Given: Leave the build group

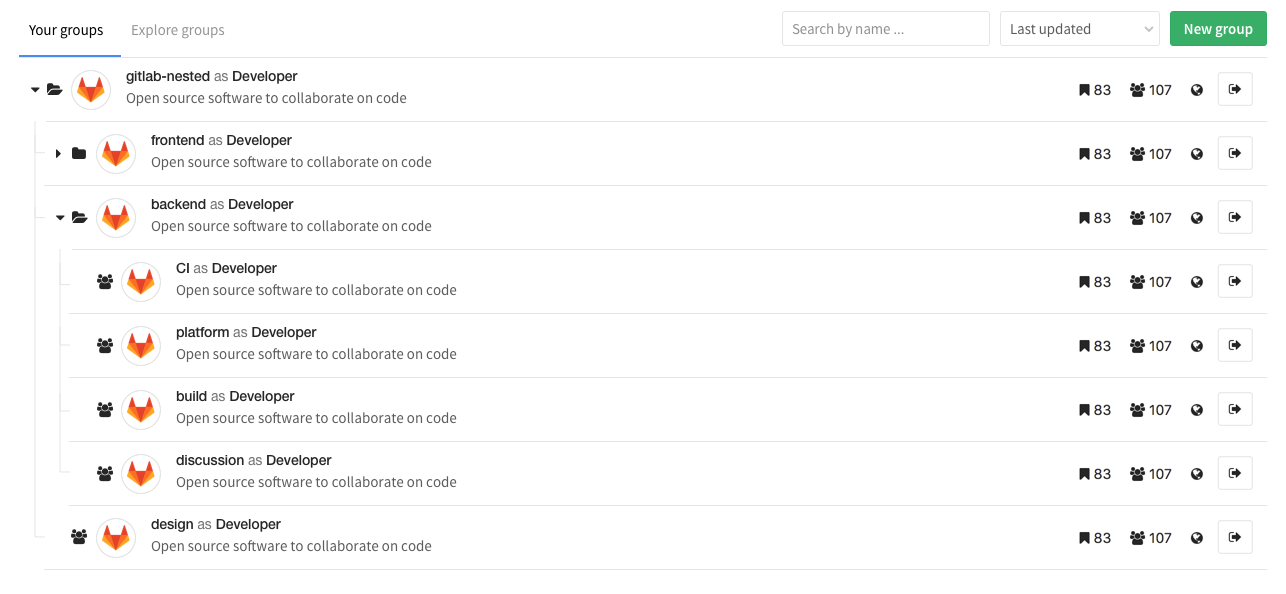Looking at the screenshot, I should tap(1235, 409).
